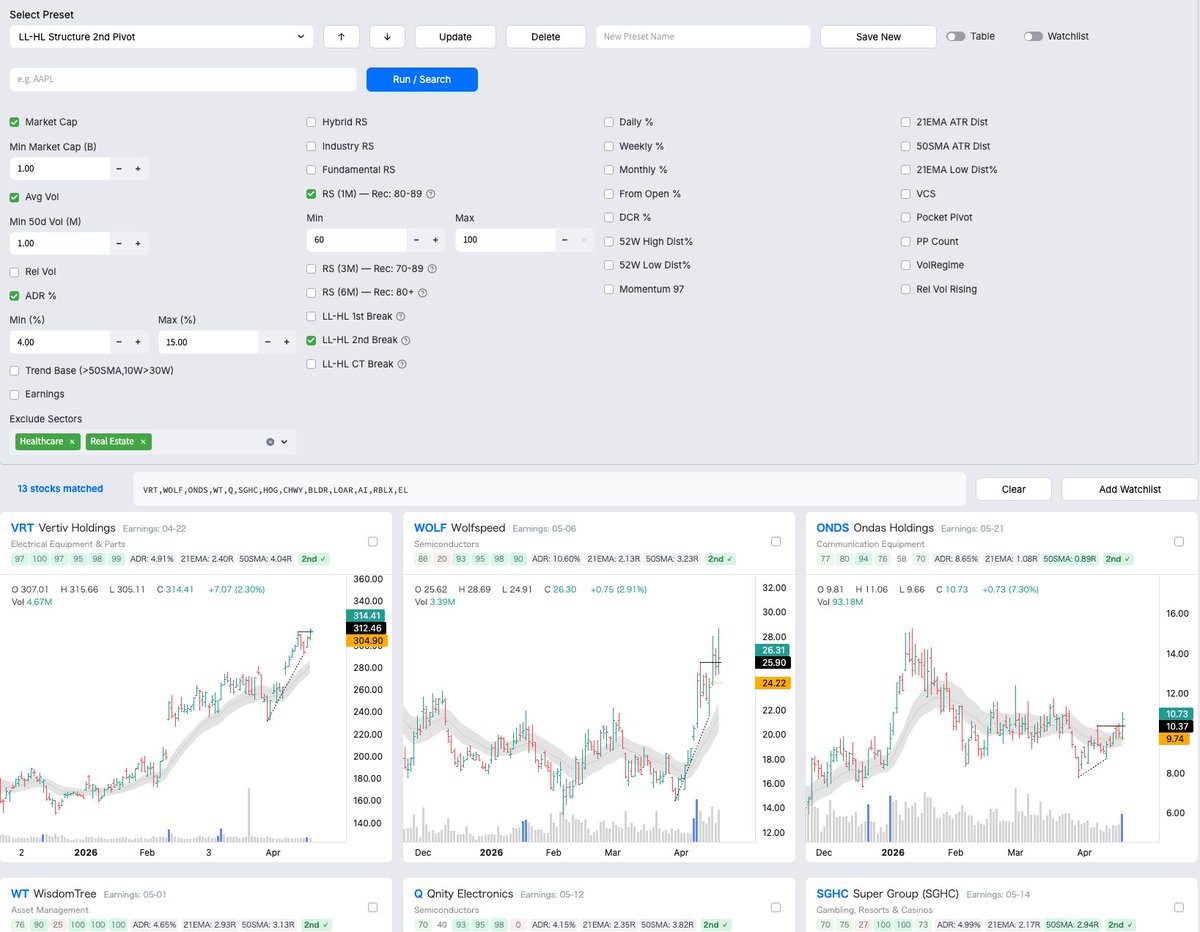1200x932 pixels.
Task: Open RS (6M) help question icon
Action: [x=423, y=293]
